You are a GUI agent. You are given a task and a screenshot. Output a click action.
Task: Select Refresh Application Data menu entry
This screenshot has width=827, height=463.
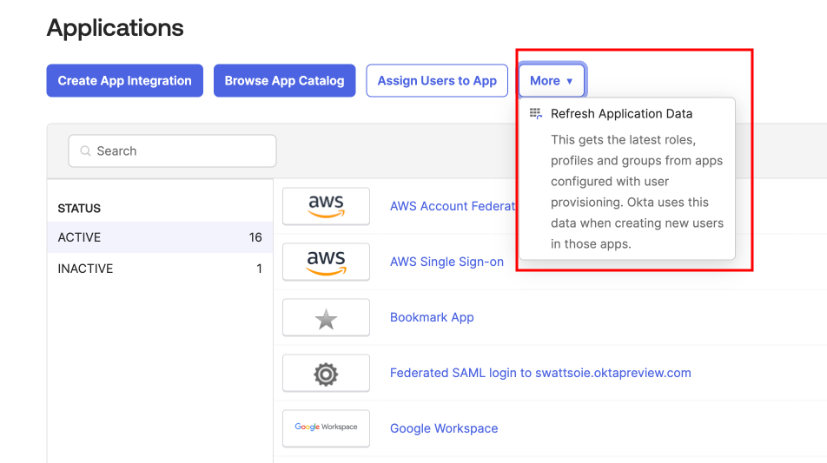[x=621, y=114]
